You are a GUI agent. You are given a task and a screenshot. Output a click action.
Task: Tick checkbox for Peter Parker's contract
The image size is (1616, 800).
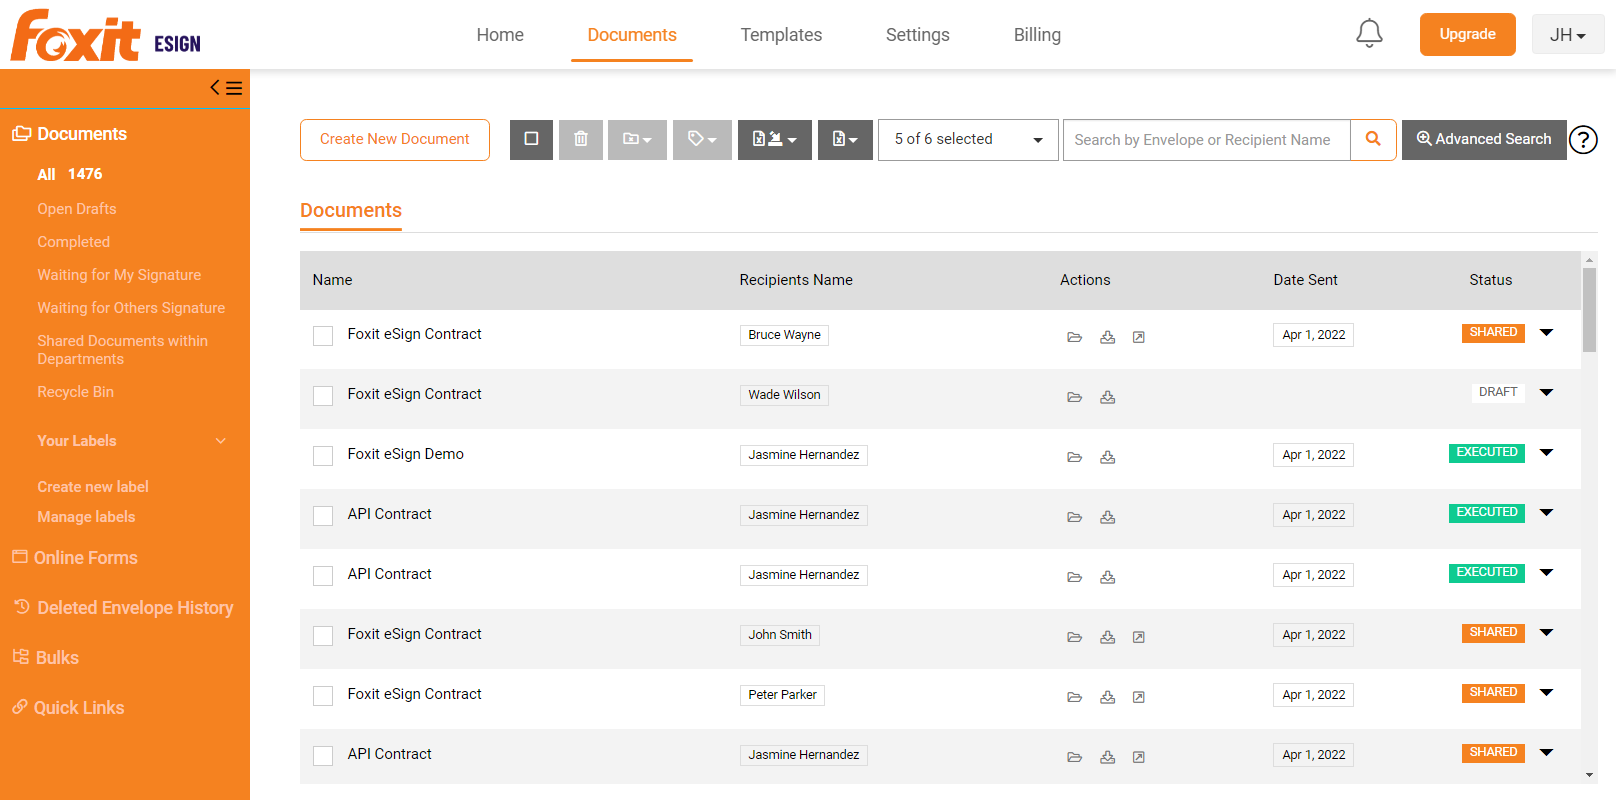tap(323, 696)
